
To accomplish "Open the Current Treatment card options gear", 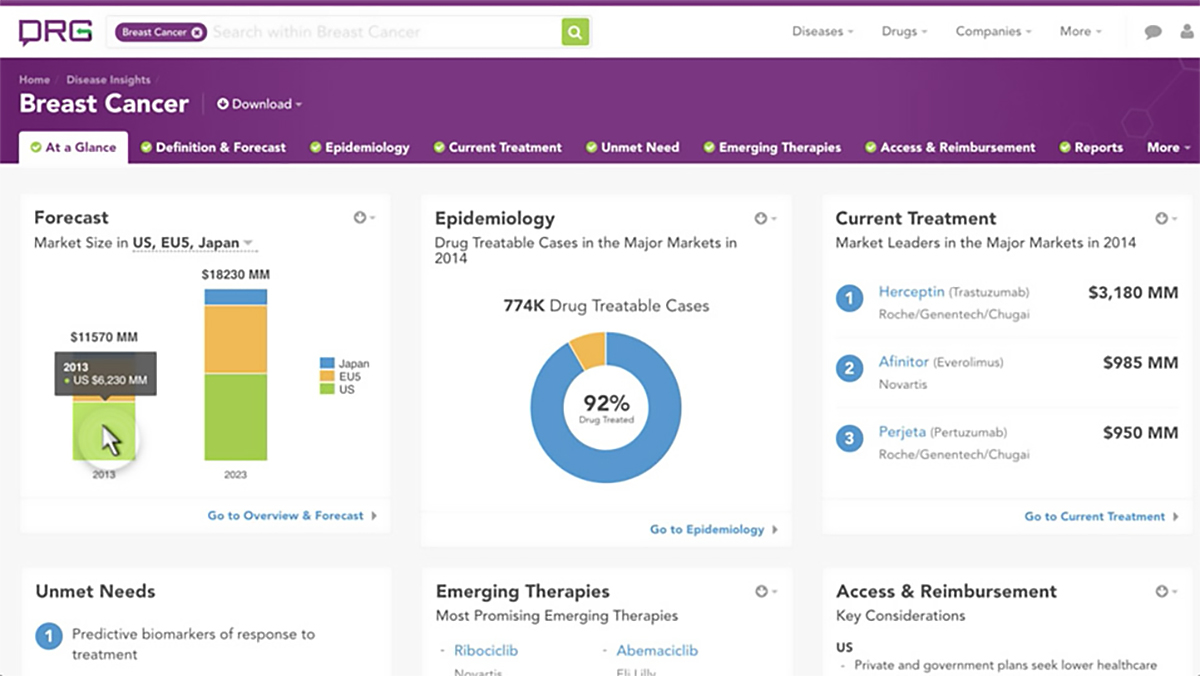I will click(x=1166, y=218).
